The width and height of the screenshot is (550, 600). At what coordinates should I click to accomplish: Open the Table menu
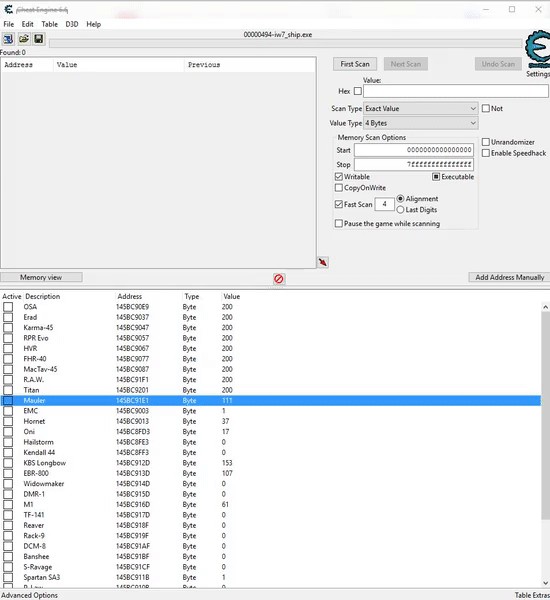click(x=49, y=24)
